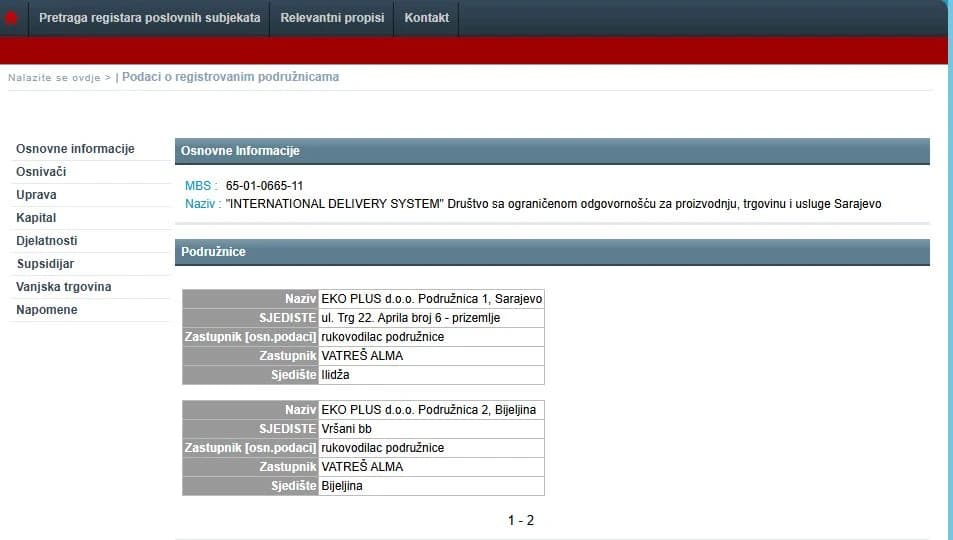Viewport: 953px width, 540px height.
Task: Open Pretraga registara poslovnih subjekata menu
Action: [x=150, y=18]
